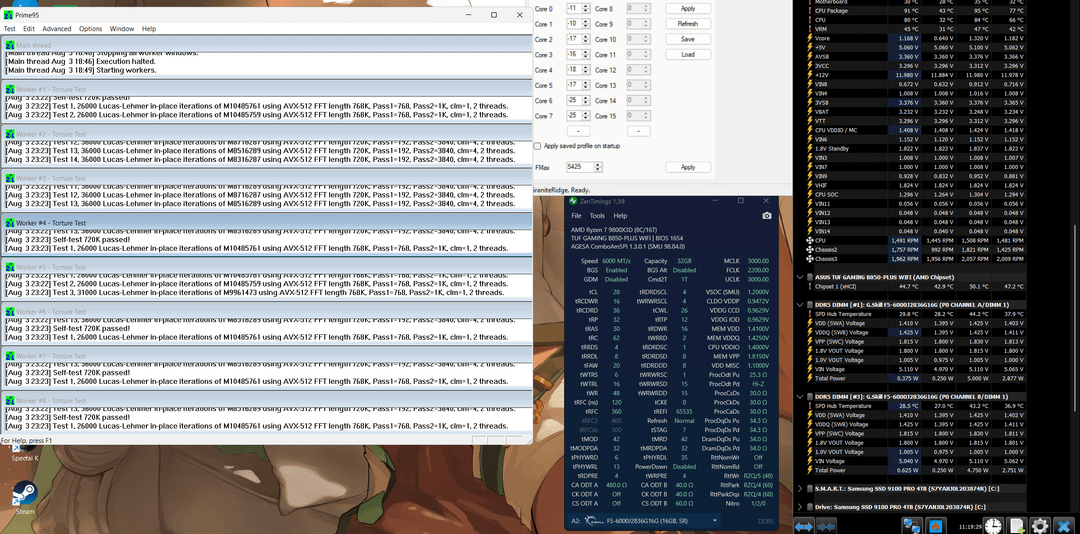Open Steam desktop shortcut
Image resolution: width=1080 pixels, height=534 pixels.
25,495
